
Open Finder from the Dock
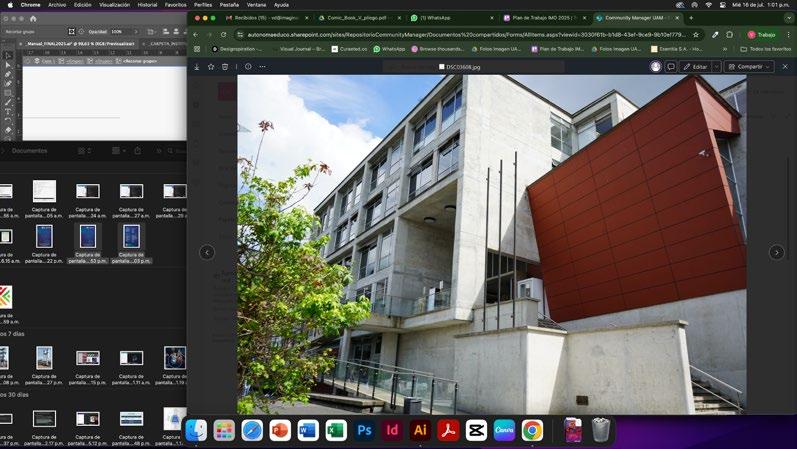(196, 430)
